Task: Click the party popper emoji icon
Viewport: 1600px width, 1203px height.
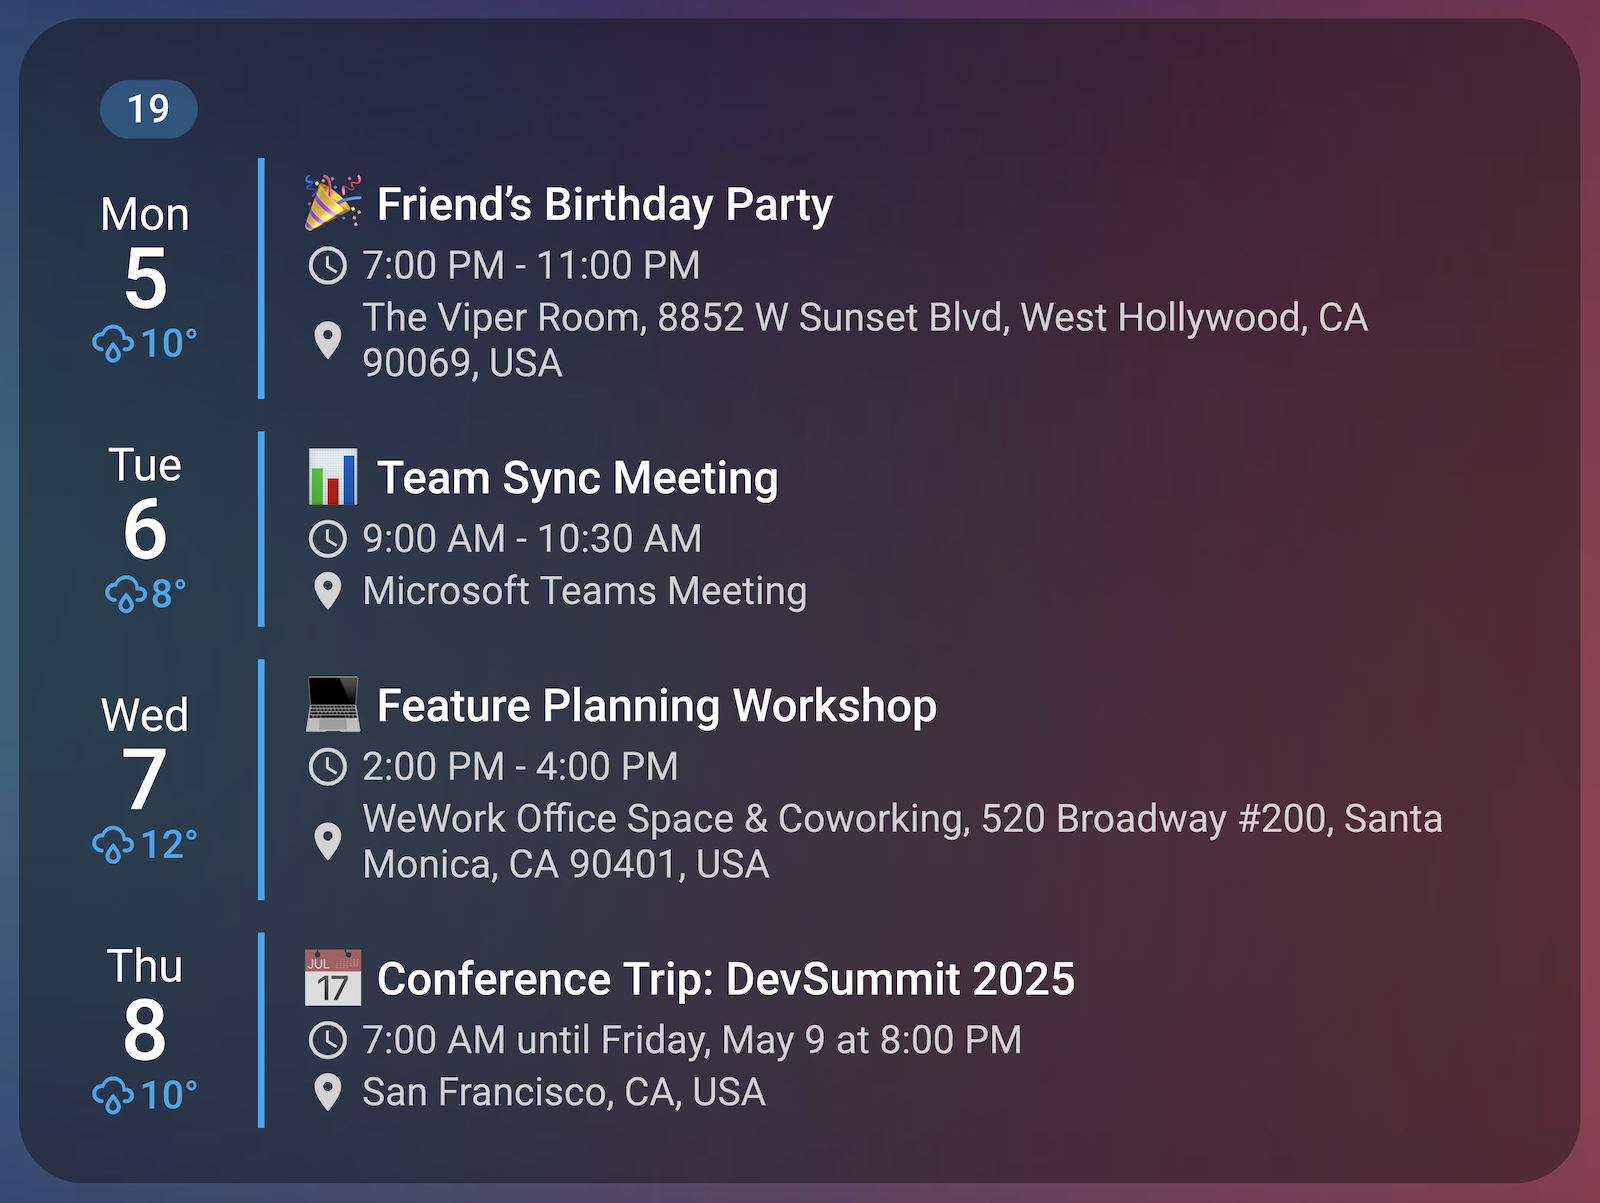Action: [x=332, y=202]
